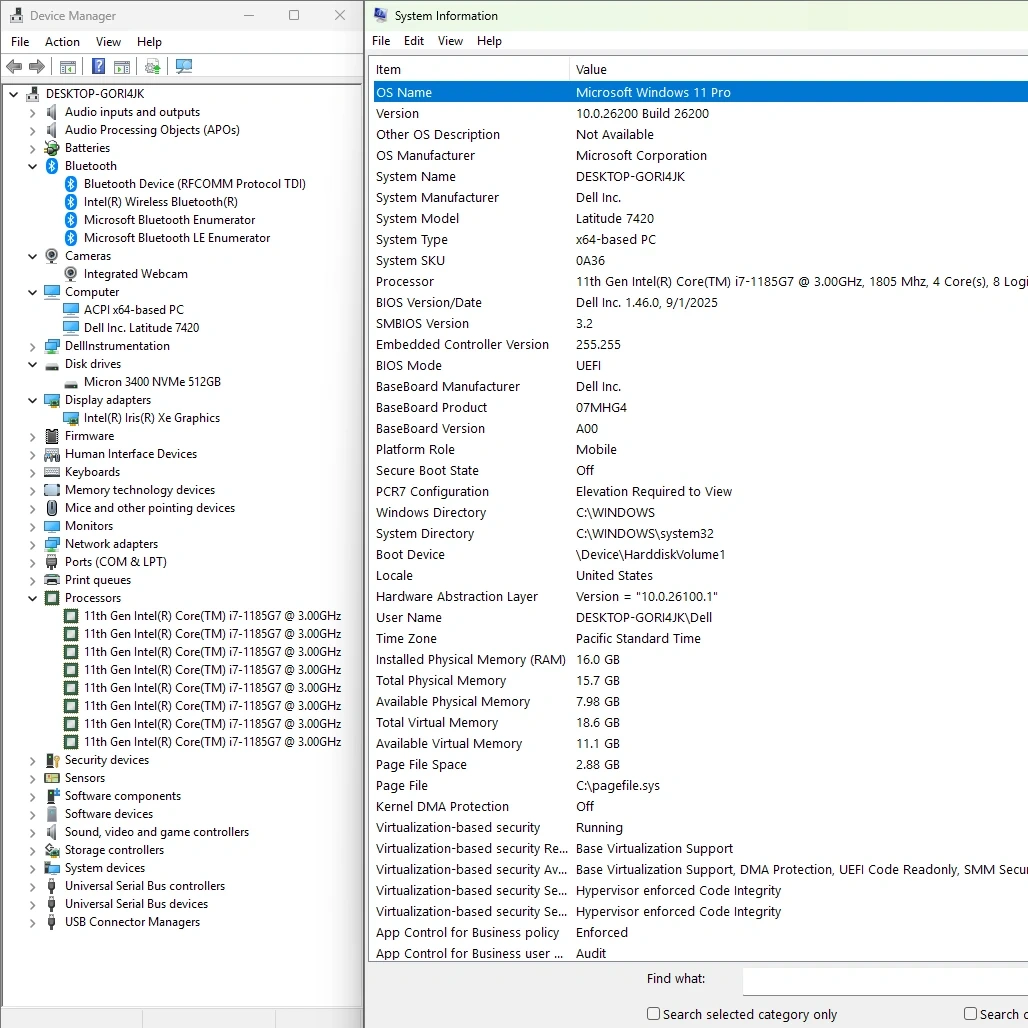Select Intel(R) Iris(R) Xe Graphics adapter
This screenshot has width=1028, height=1028.
coord(151,418)
